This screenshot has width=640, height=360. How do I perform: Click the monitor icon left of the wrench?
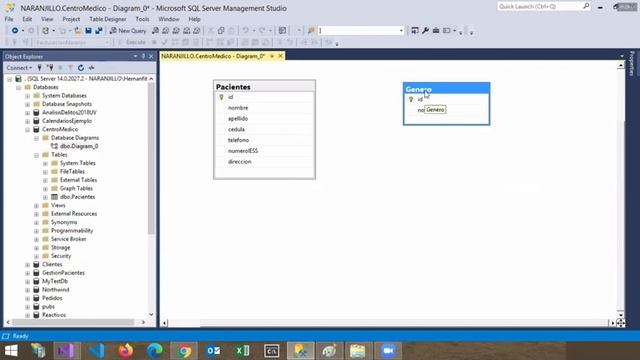pyautogui.click(x=415, y=31)
